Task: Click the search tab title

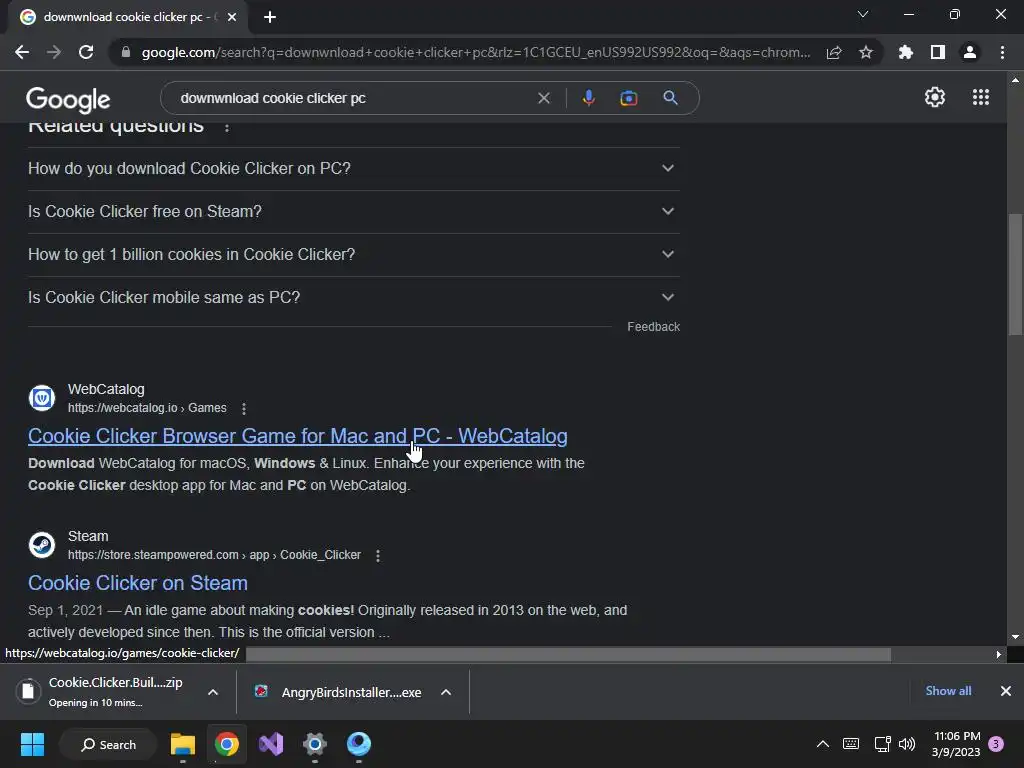Action: pos(126,17)
